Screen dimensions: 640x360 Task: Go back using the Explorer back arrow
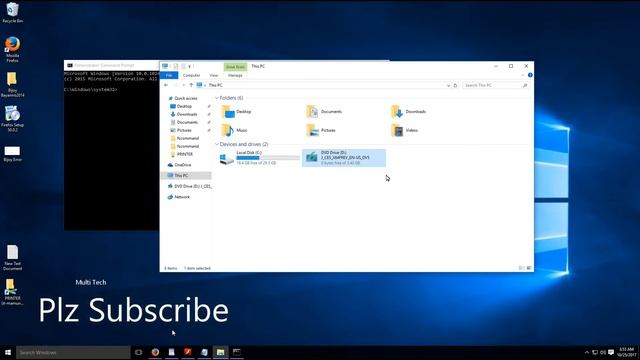[166, 85]
